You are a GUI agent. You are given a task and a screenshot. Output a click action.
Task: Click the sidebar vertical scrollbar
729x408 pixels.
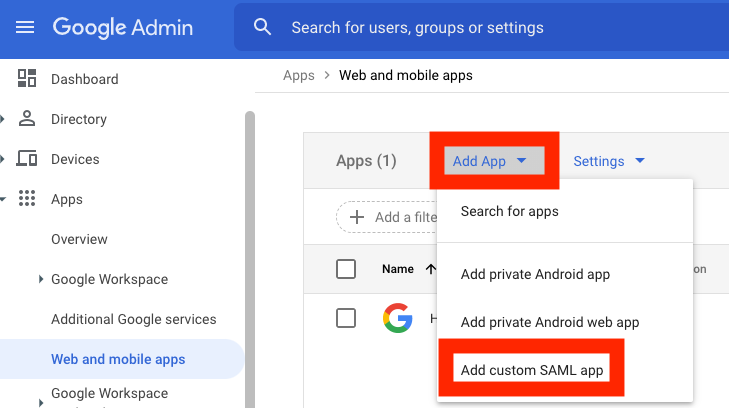(250, 259)
